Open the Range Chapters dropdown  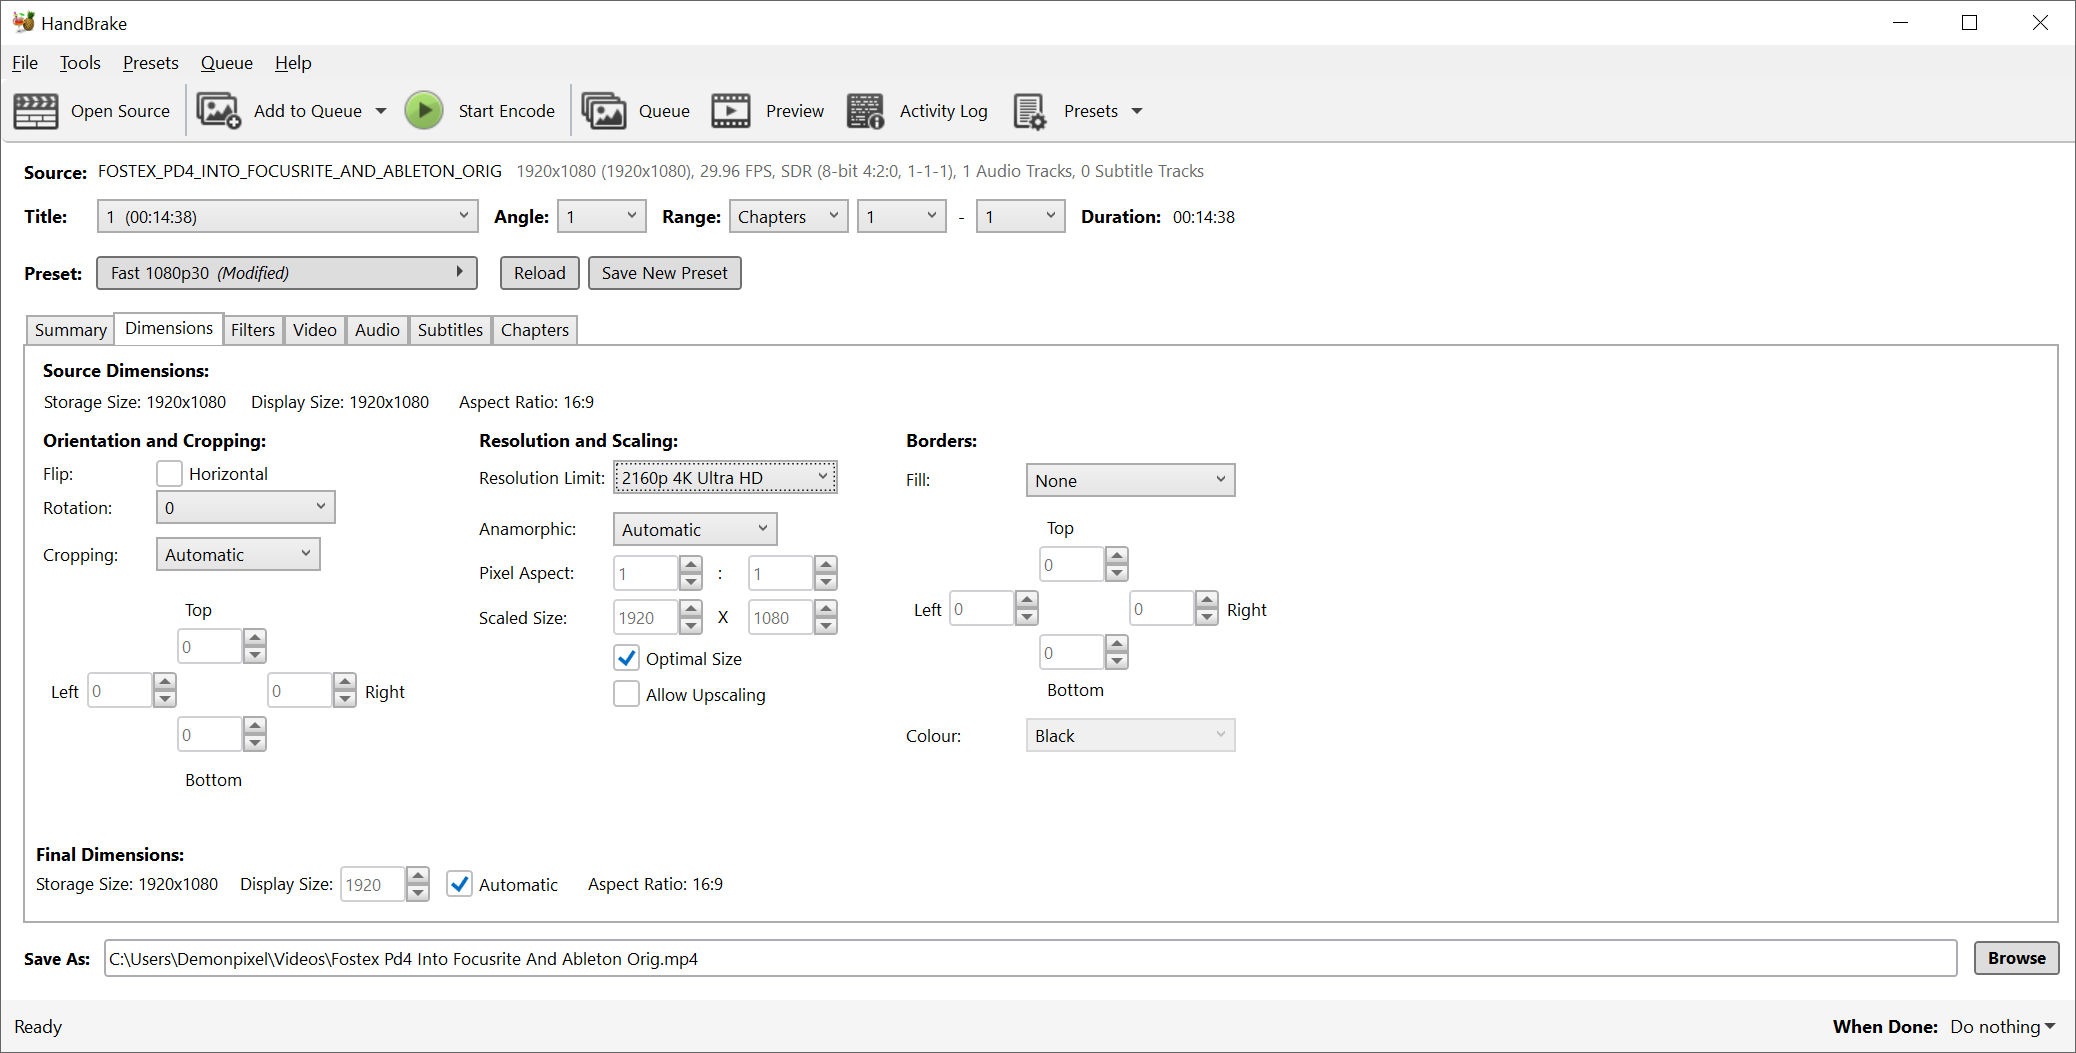click(789, 216)
